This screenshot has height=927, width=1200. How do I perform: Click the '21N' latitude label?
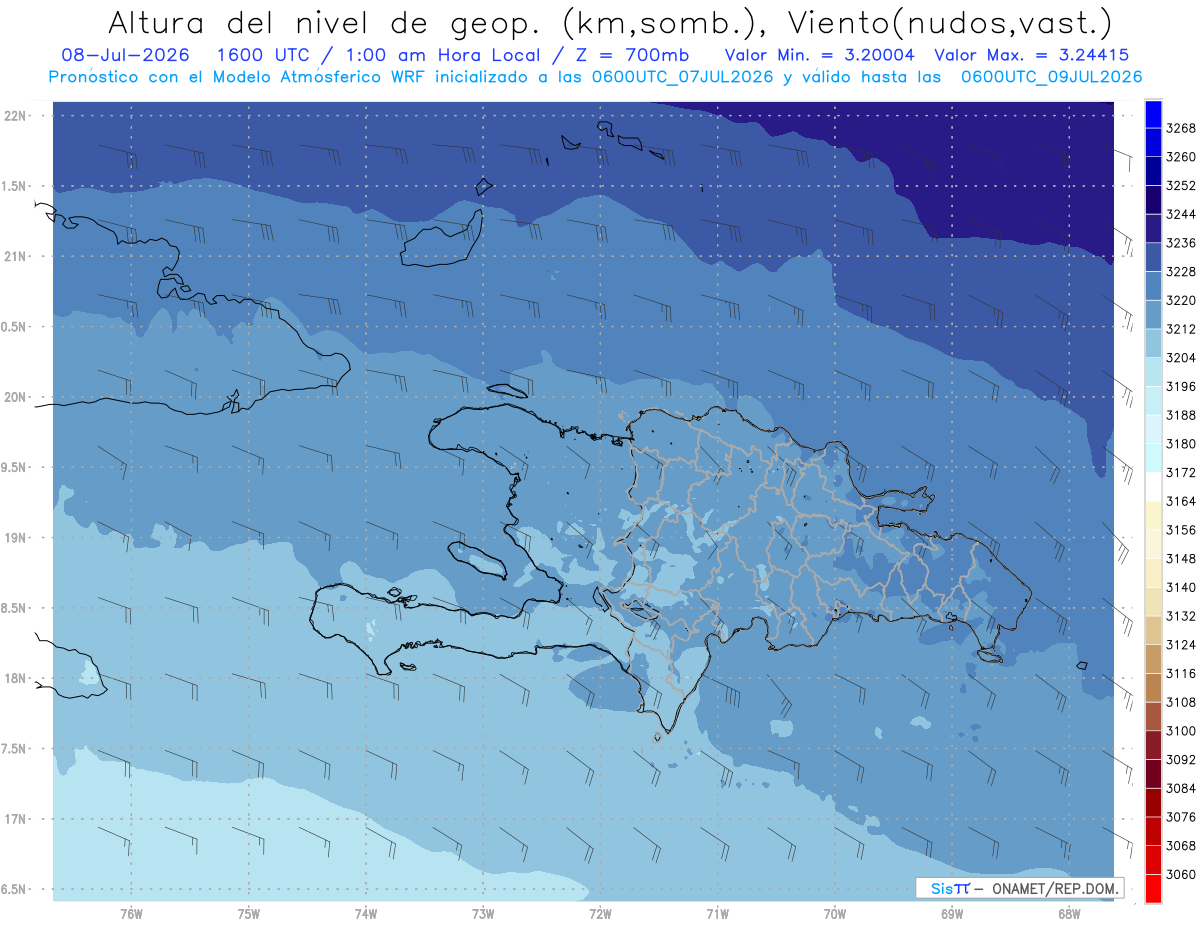17,257
